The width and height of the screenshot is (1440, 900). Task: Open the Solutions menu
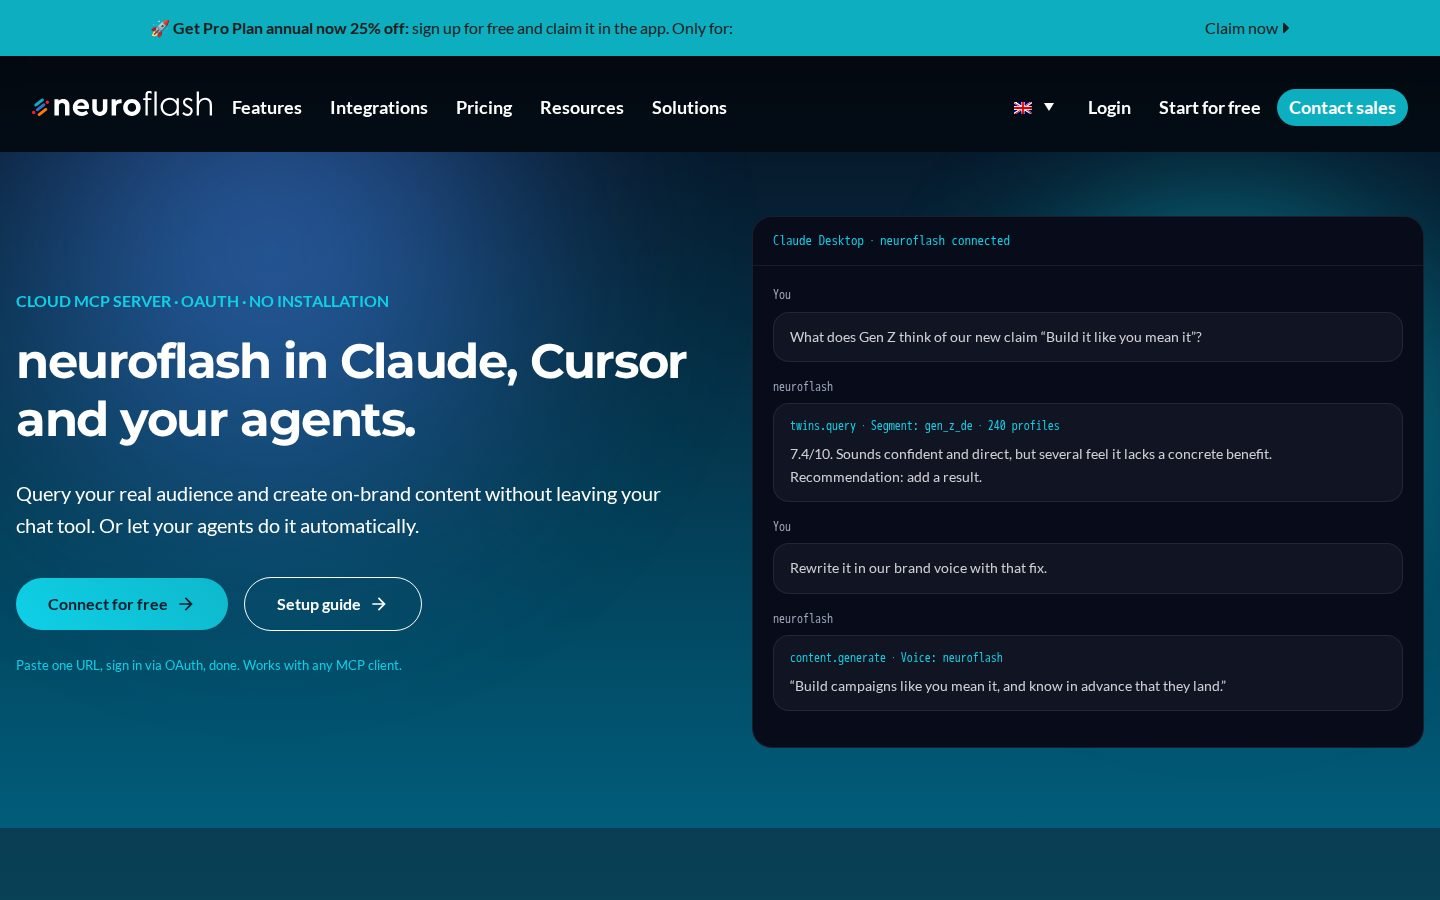(689, 107)
